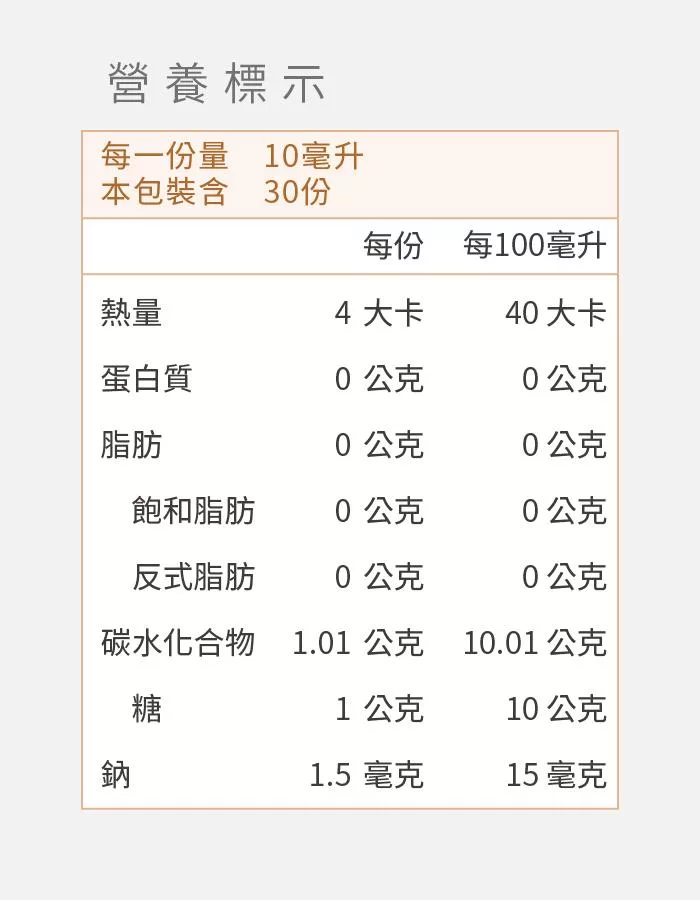Select the 鈉 row label
The width and height of the screenshot is (700, 900).
click(116, 774)
